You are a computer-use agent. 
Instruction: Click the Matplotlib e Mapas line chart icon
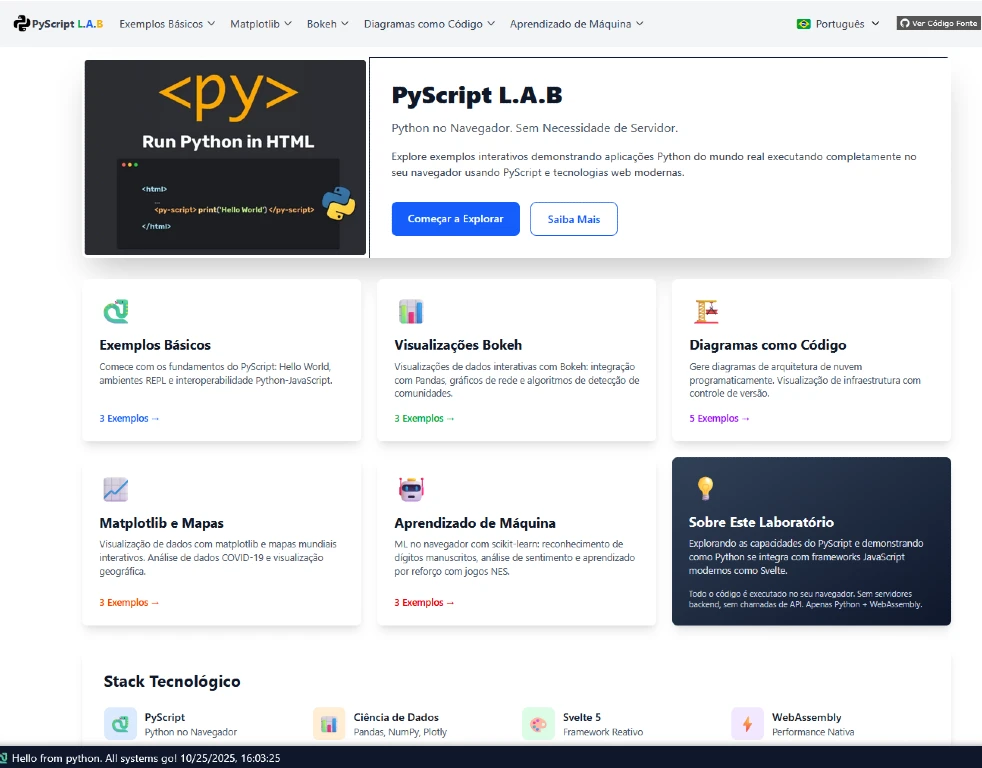[116, 489]
